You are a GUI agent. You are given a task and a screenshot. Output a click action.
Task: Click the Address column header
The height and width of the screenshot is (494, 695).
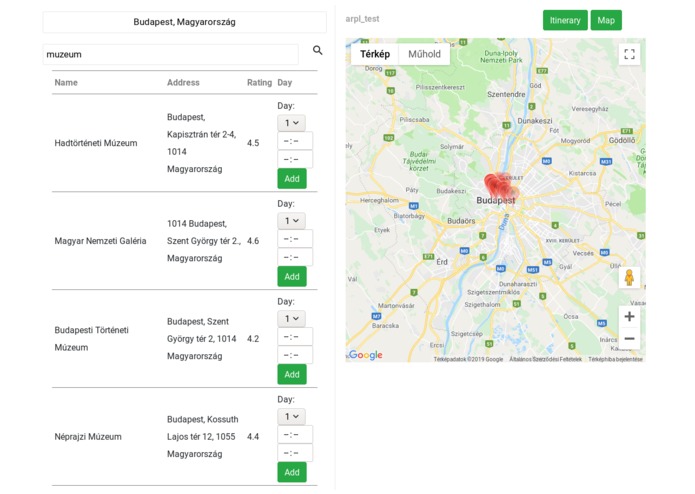pos(183,82)
